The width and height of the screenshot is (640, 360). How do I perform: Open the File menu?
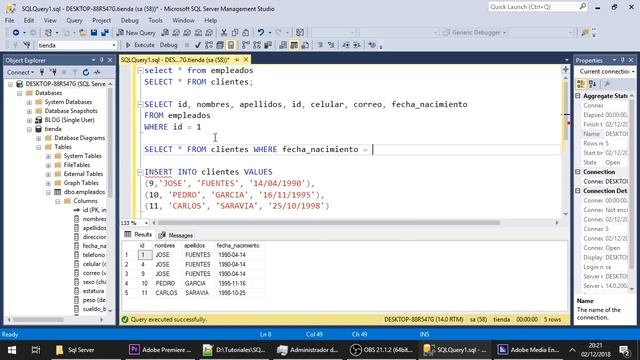click(x=9, y=20)
